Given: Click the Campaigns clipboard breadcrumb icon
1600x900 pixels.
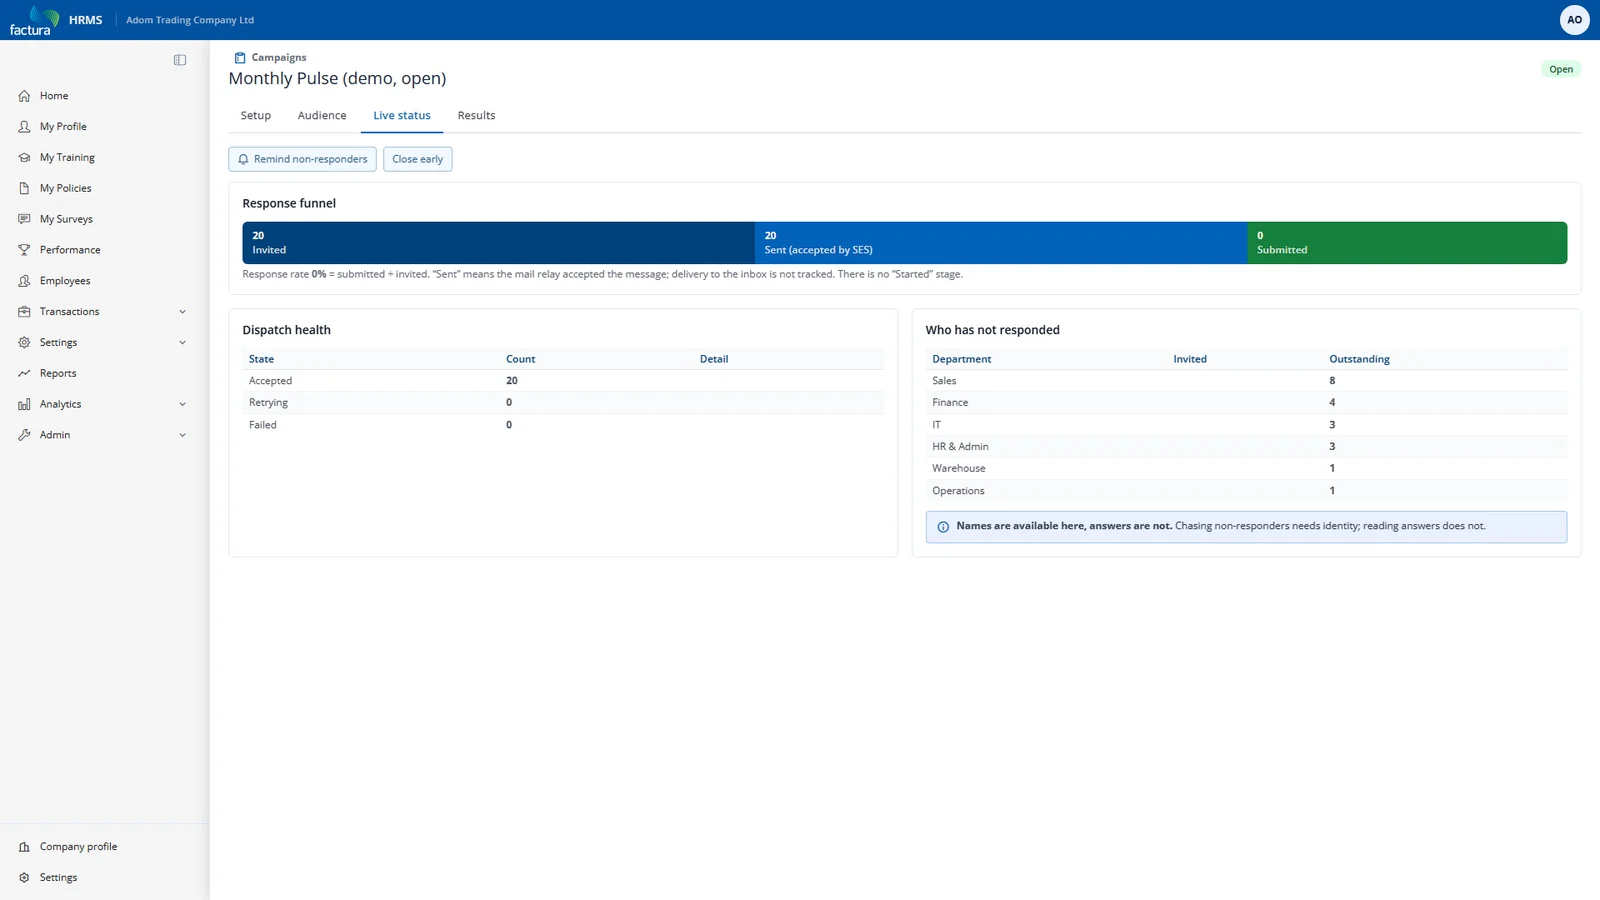Looking at the screenshot, I should 239,58.
